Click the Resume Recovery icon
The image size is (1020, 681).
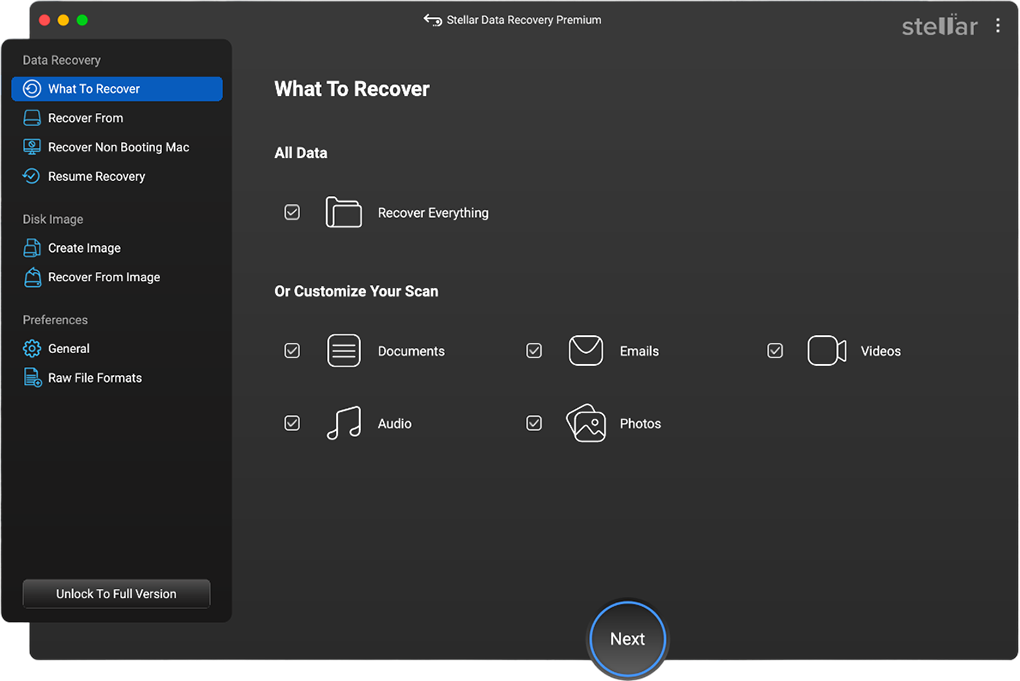point(32,176)
